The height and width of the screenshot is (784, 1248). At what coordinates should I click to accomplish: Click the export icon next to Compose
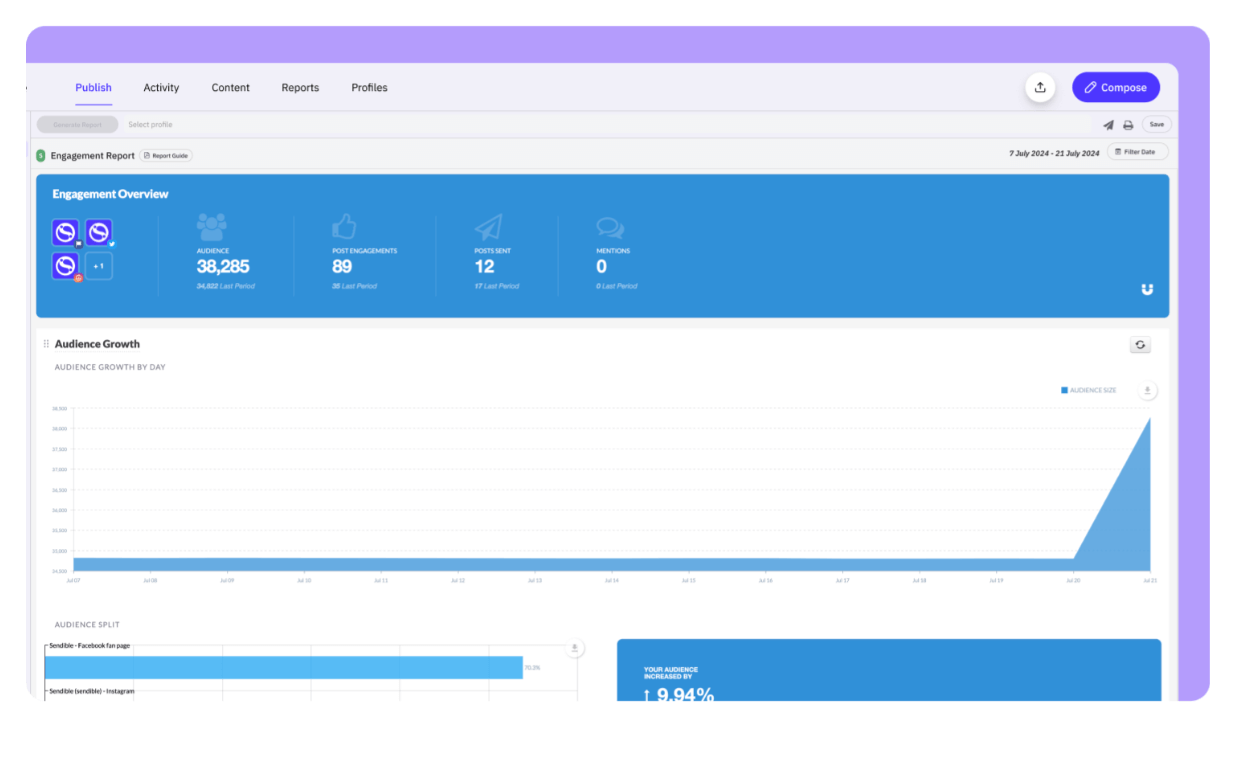click(x=1040, y=87)
